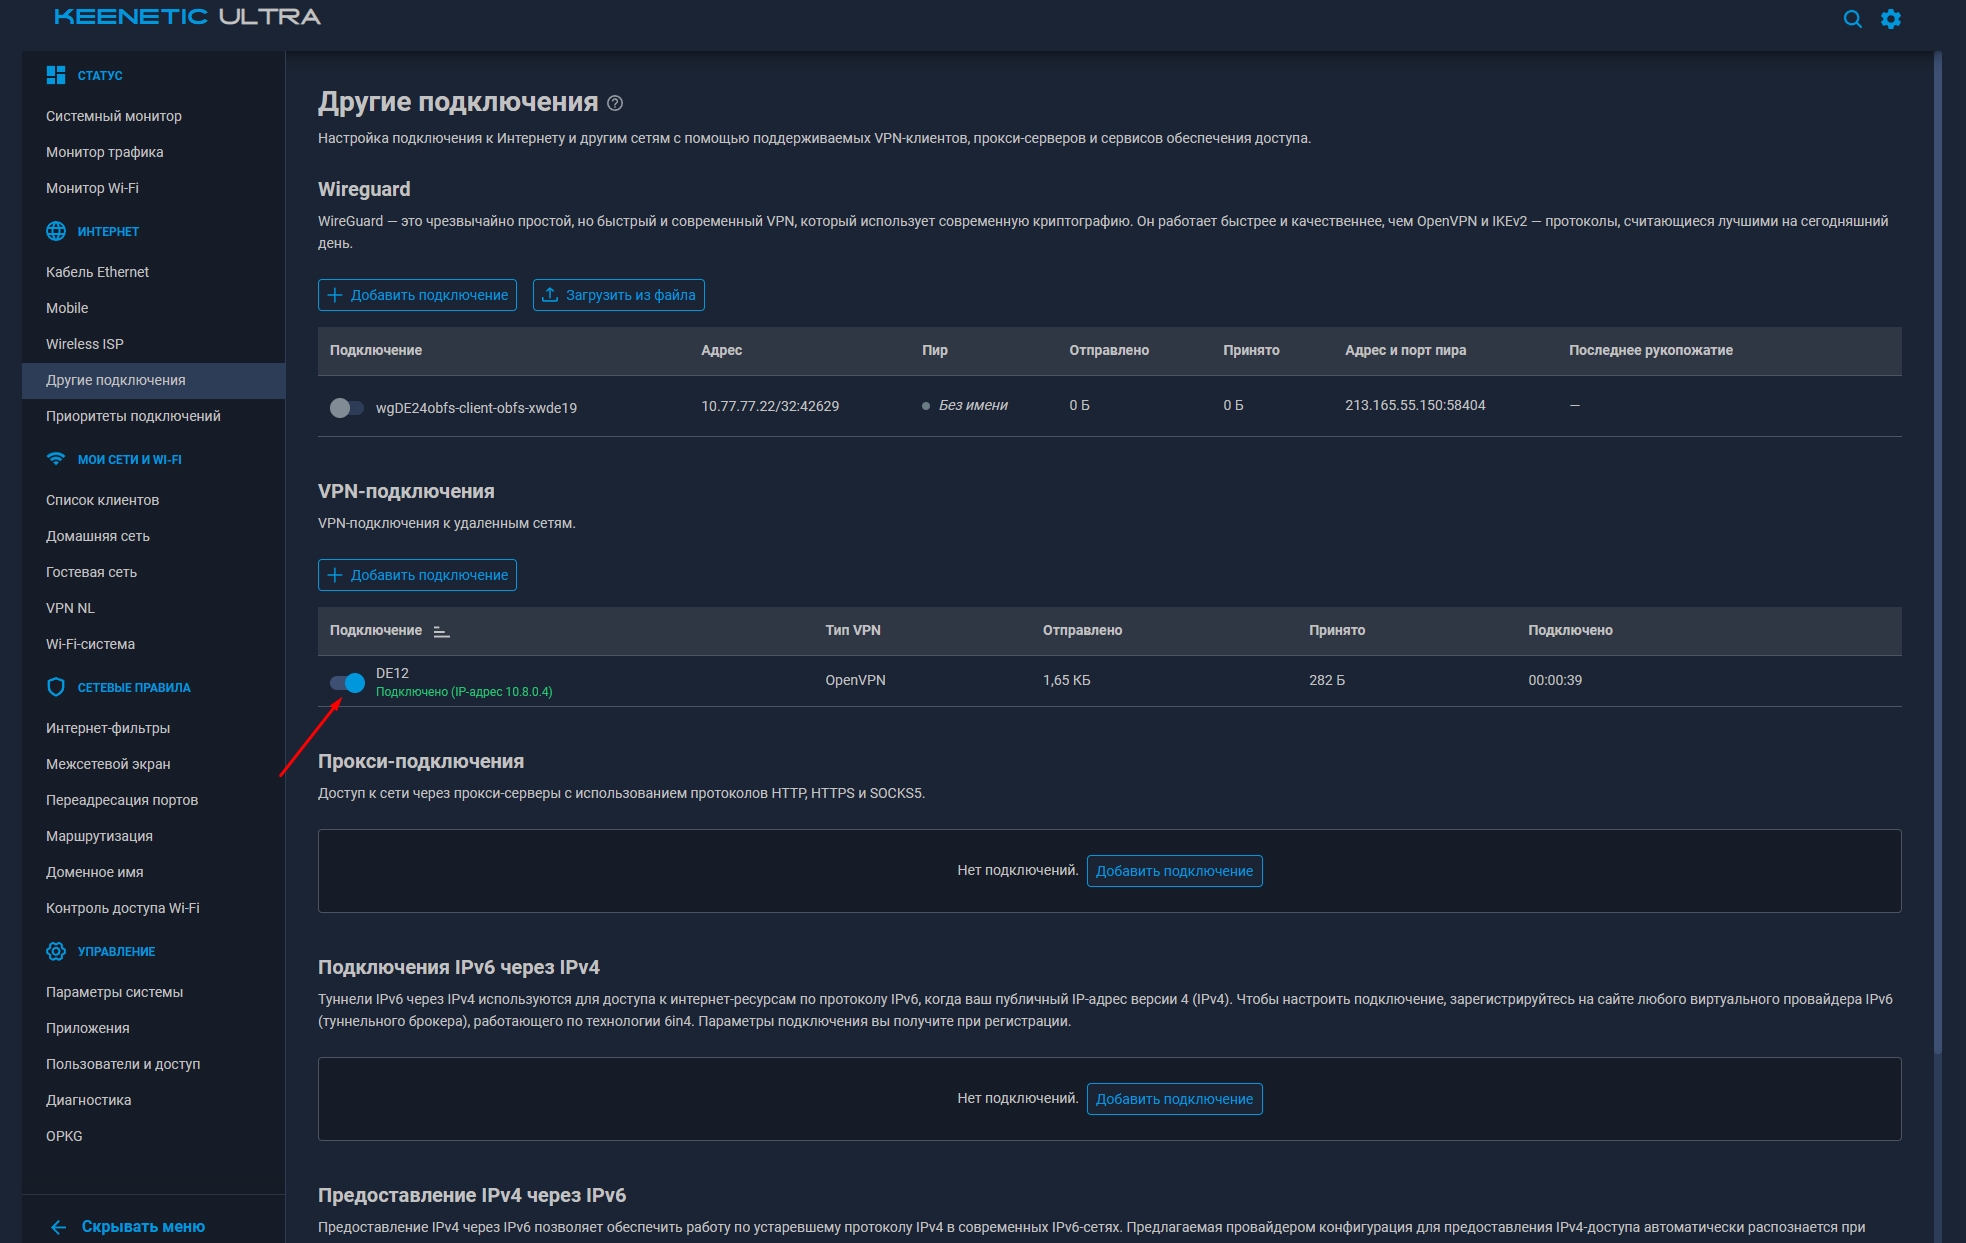Screen dimensions: 1966x1243
Task: Open Системный монитор page
Action: click(114, 116)
